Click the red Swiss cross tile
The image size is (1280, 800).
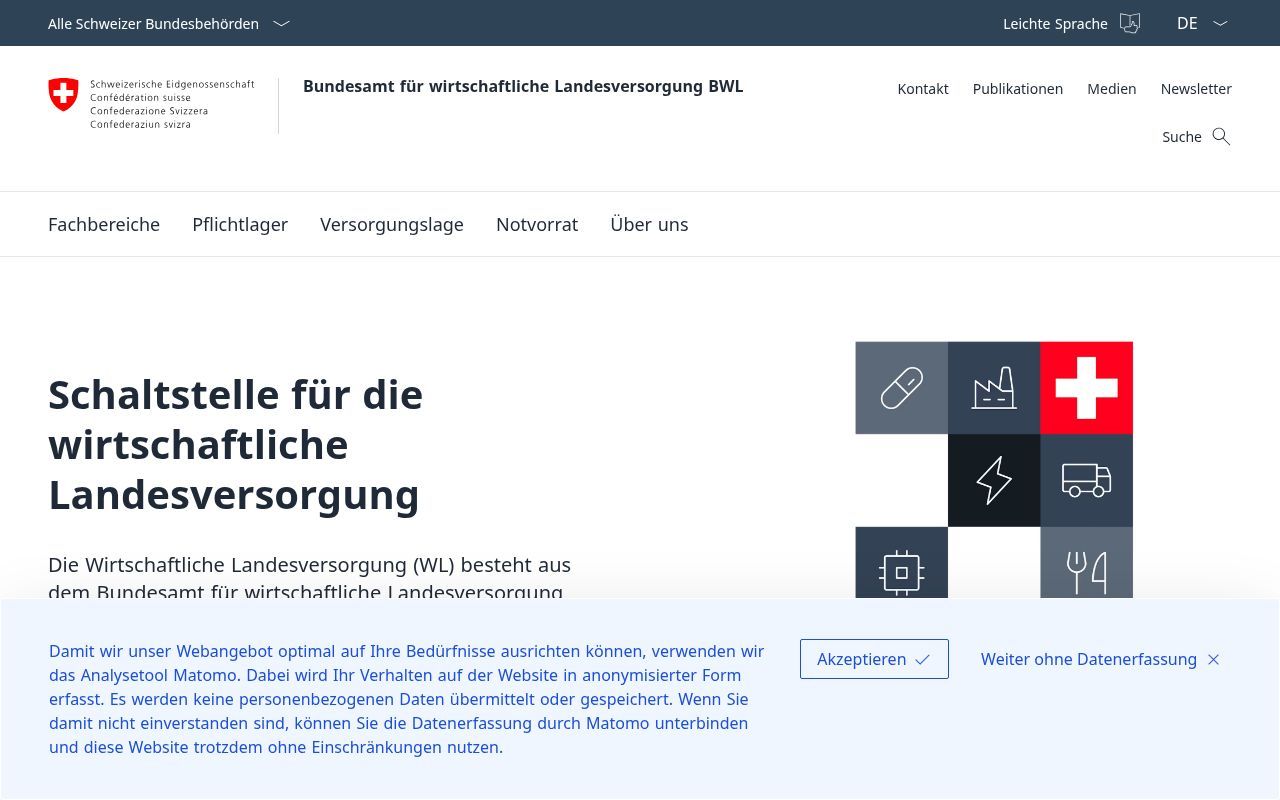click(x=1086, y=388)
